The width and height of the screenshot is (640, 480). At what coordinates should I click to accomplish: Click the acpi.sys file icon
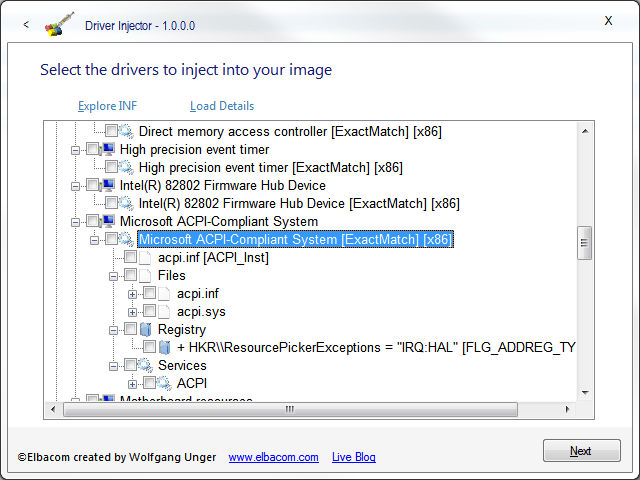164,311
